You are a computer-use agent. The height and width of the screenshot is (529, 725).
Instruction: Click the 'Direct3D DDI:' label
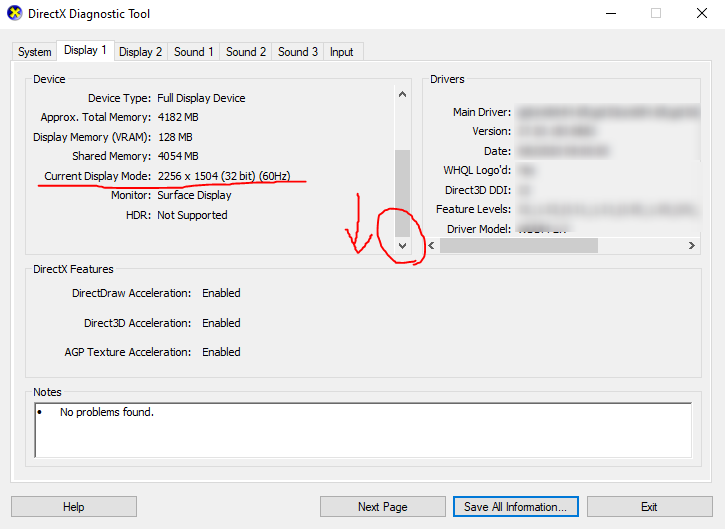pos(478,190)
